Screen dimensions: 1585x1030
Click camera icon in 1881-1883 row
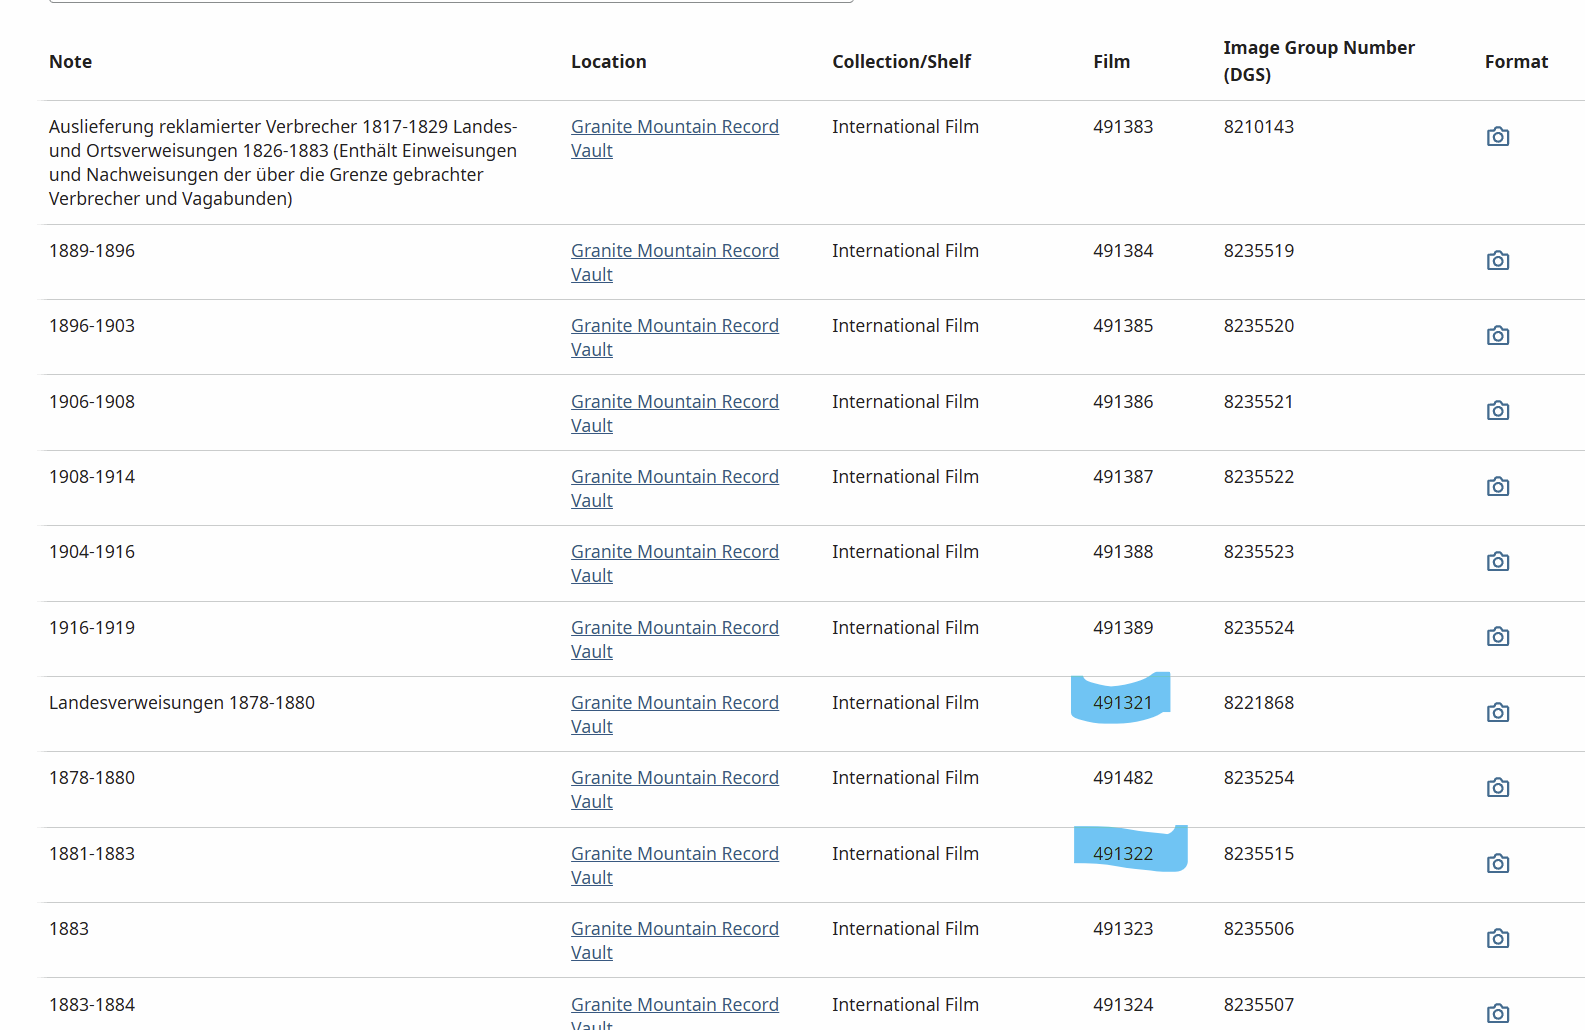[x=1497, y=863]
